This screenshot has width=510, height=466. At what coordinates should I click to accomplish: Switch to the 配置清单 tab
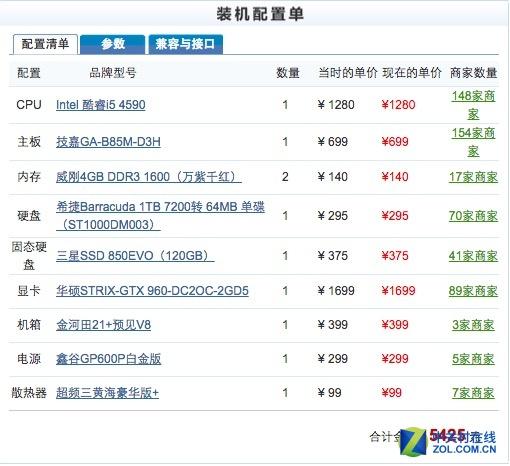click(x=45, y=44)
